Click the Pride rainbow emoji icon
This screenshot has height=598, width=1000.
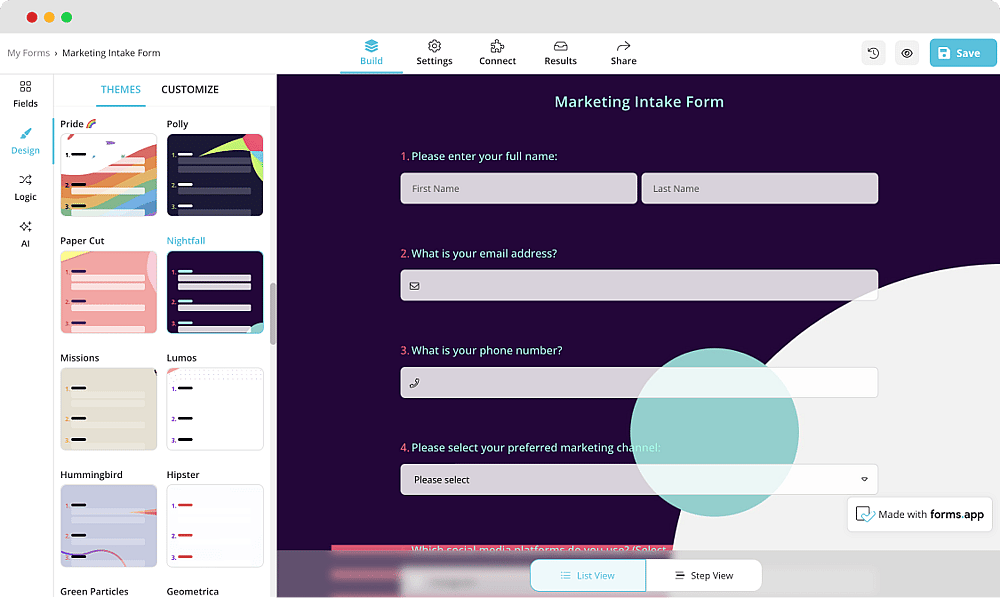91,124
